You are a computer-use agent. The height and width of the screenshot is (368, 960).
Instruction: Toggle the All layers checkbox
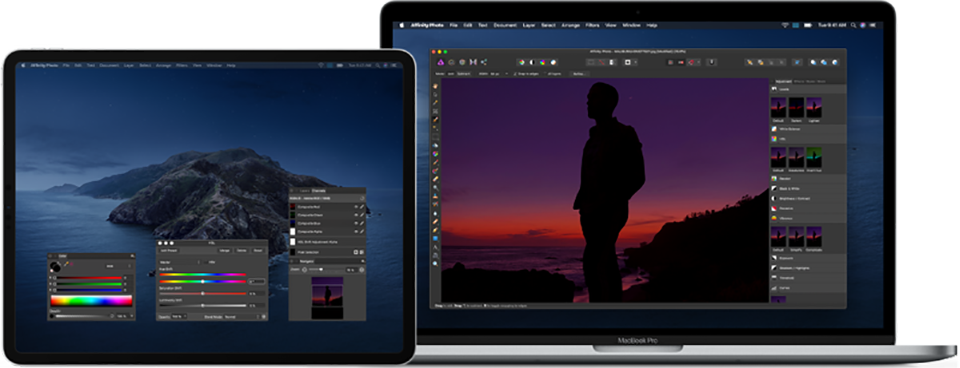(545, 74)
